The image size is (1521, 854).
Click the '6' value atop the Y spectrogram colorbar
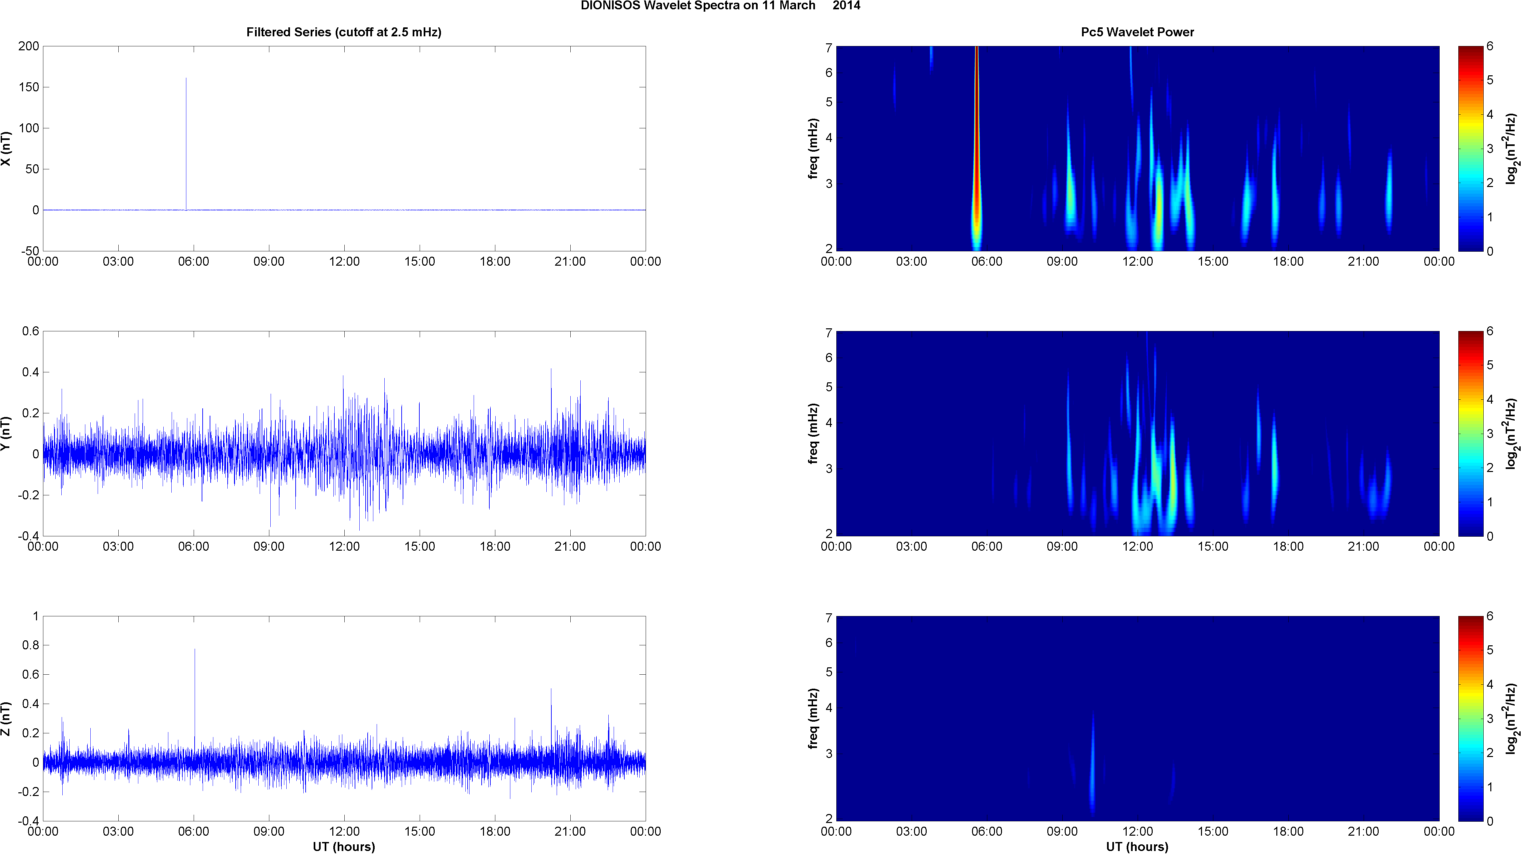pyautogui.click(x=1490, y=331)
